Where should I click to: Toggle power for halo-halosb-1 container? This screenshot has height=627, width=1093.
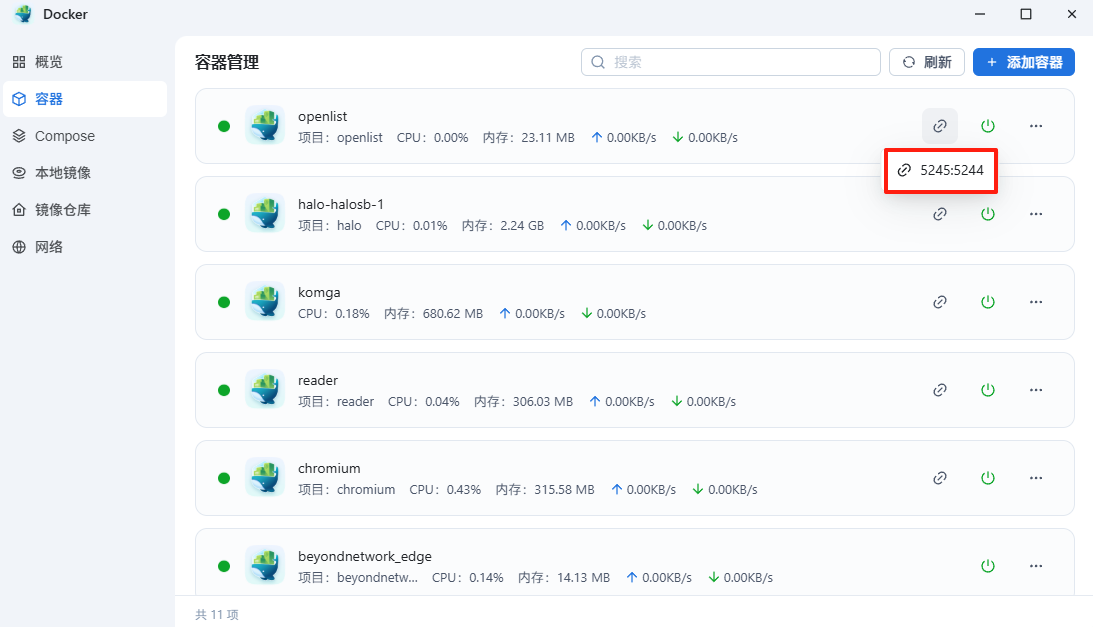click(x=988, y=214)
